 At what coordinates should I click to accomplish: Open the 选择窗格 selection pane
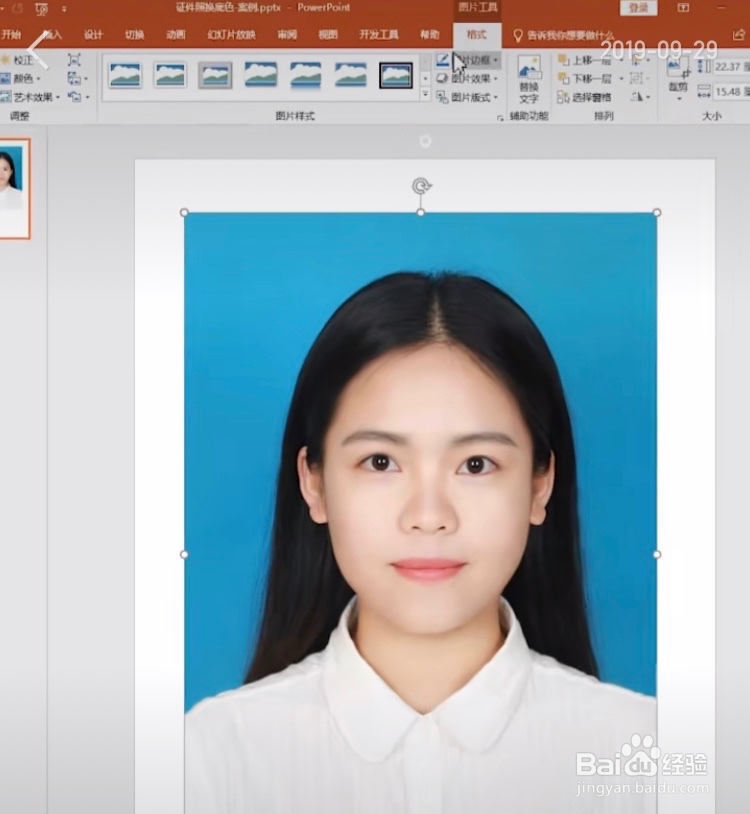click(x=584, y=97)
